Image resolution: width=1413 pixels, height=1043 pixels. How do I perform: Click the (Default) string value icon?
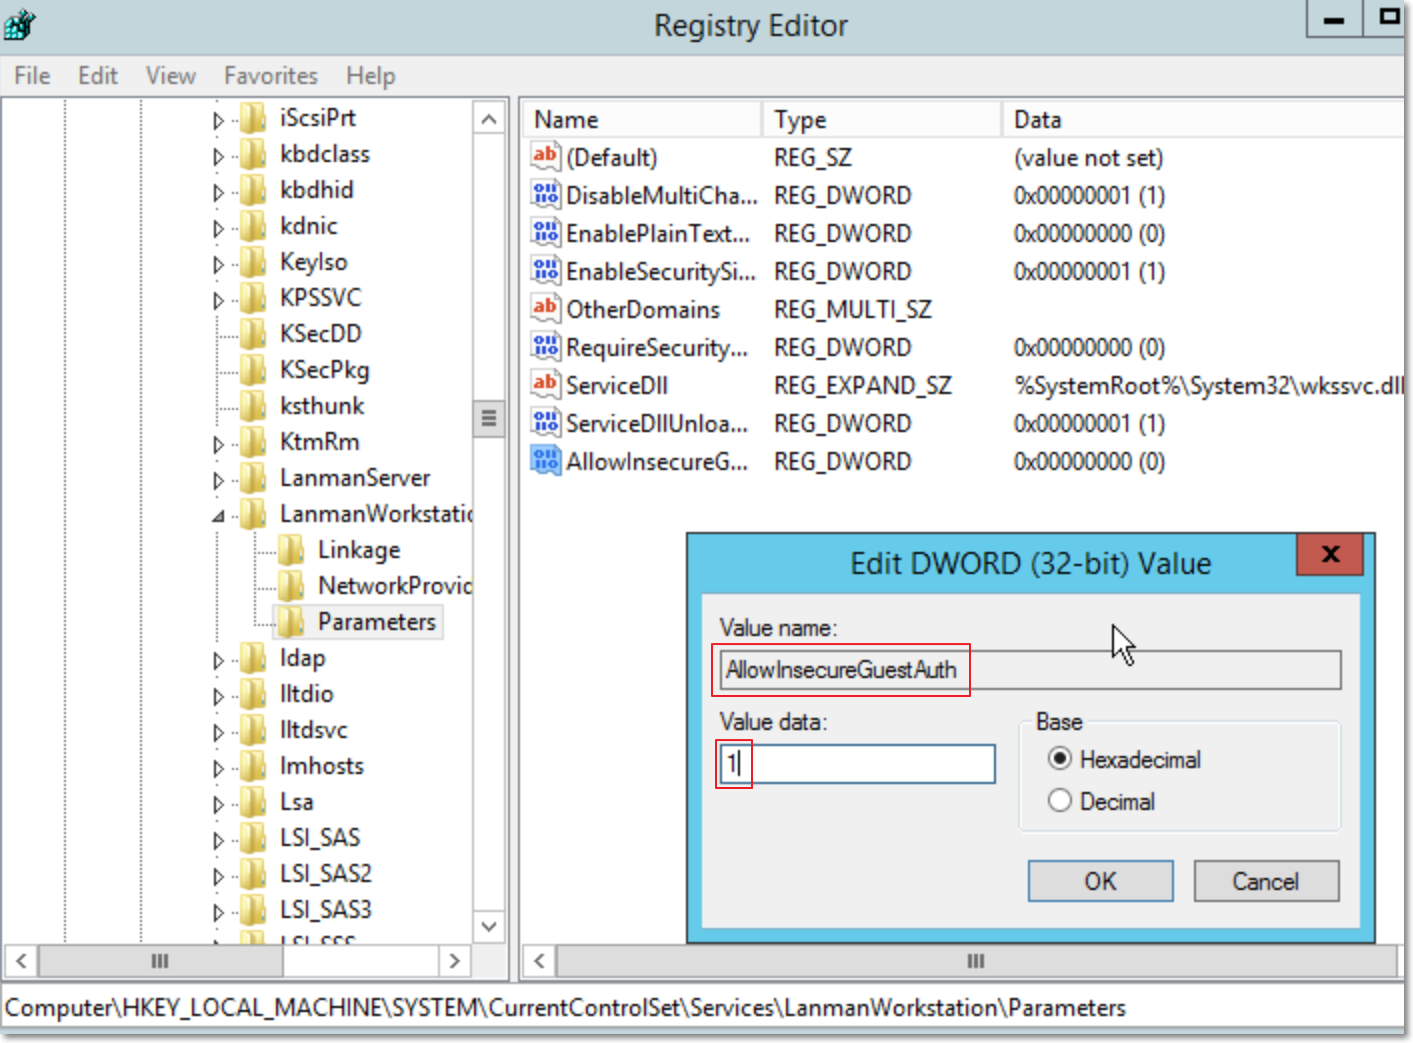545,157
